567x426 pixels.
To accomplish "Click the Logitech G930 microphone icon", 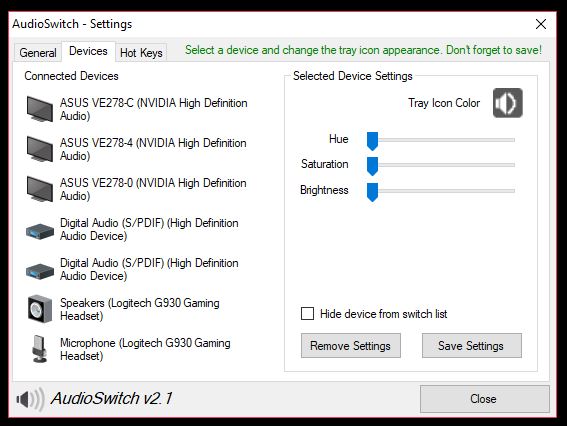I will pyautogui.click(x=39, y=349).
